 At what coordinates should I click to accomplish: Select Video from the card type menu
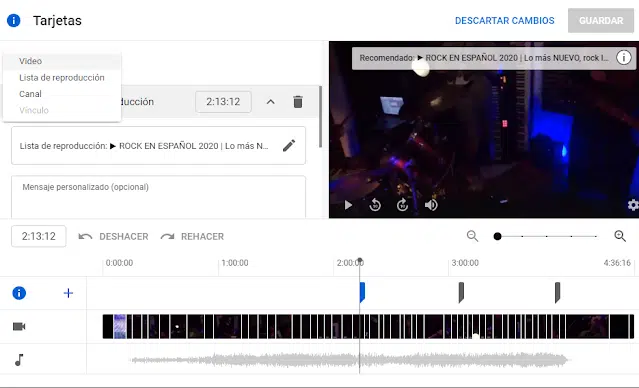[x=62, y=61]
